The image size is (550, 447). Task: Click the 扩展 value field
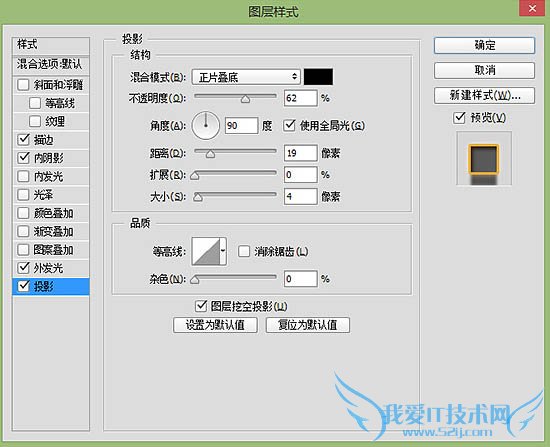pyautogui.click(x=301, y=174)
